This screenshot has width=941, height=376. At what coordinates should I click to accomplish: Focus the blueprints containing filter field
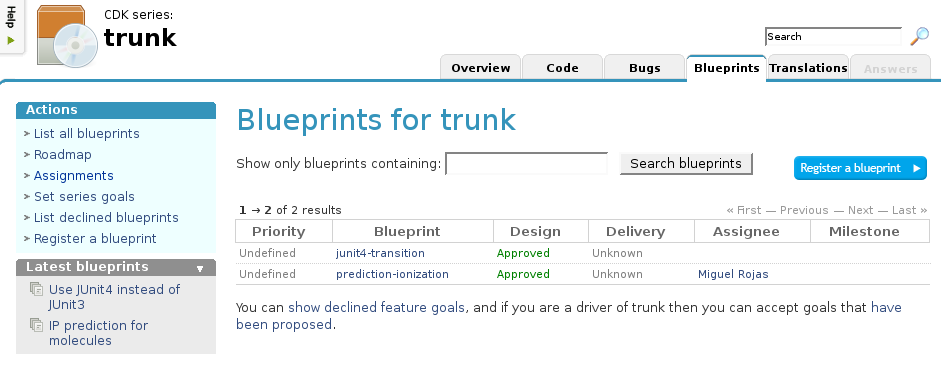click(x=526, y=164)
